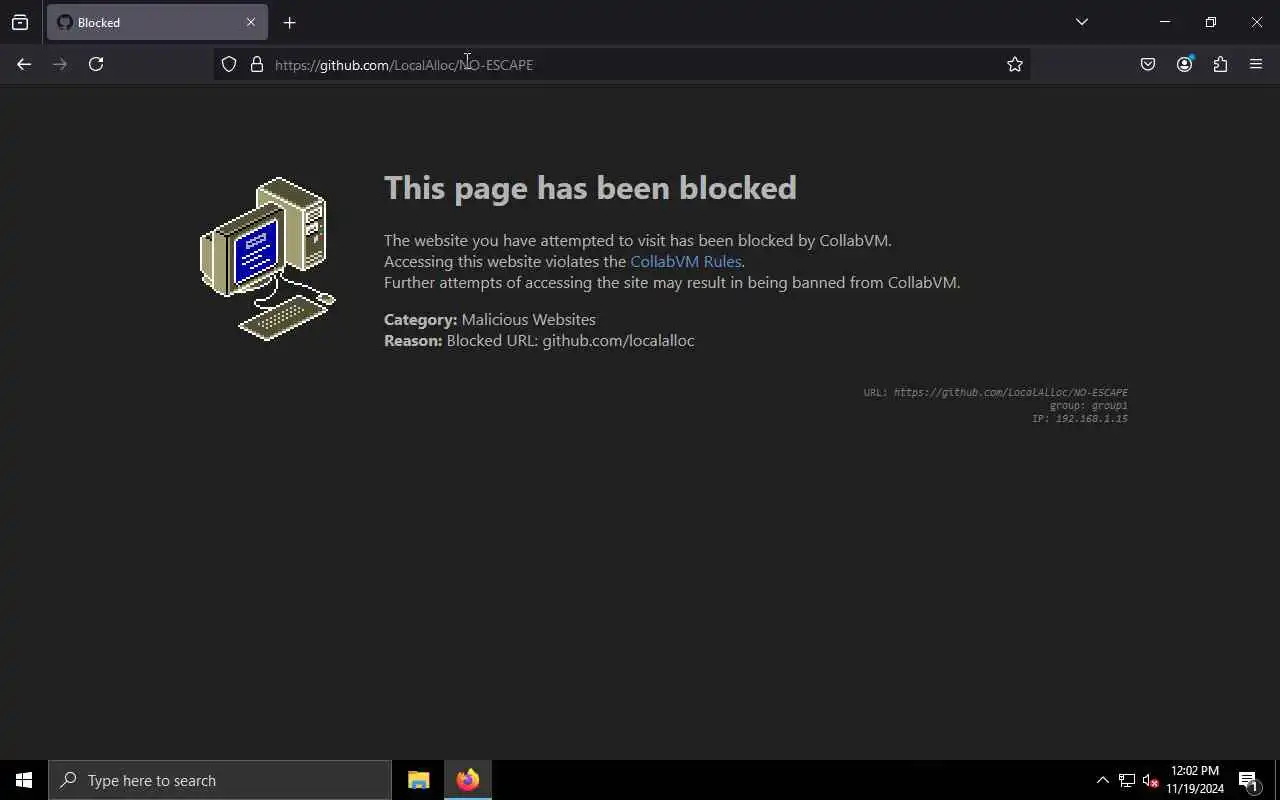Screen dimensions: 1280x800
Task: Click the 'This page has been blocked' heading
Action: tap(590, 188)
